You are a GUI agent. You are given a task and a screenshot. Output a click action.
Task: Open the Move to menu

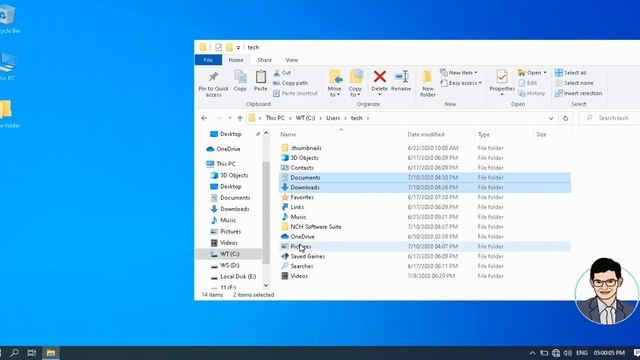335,84
